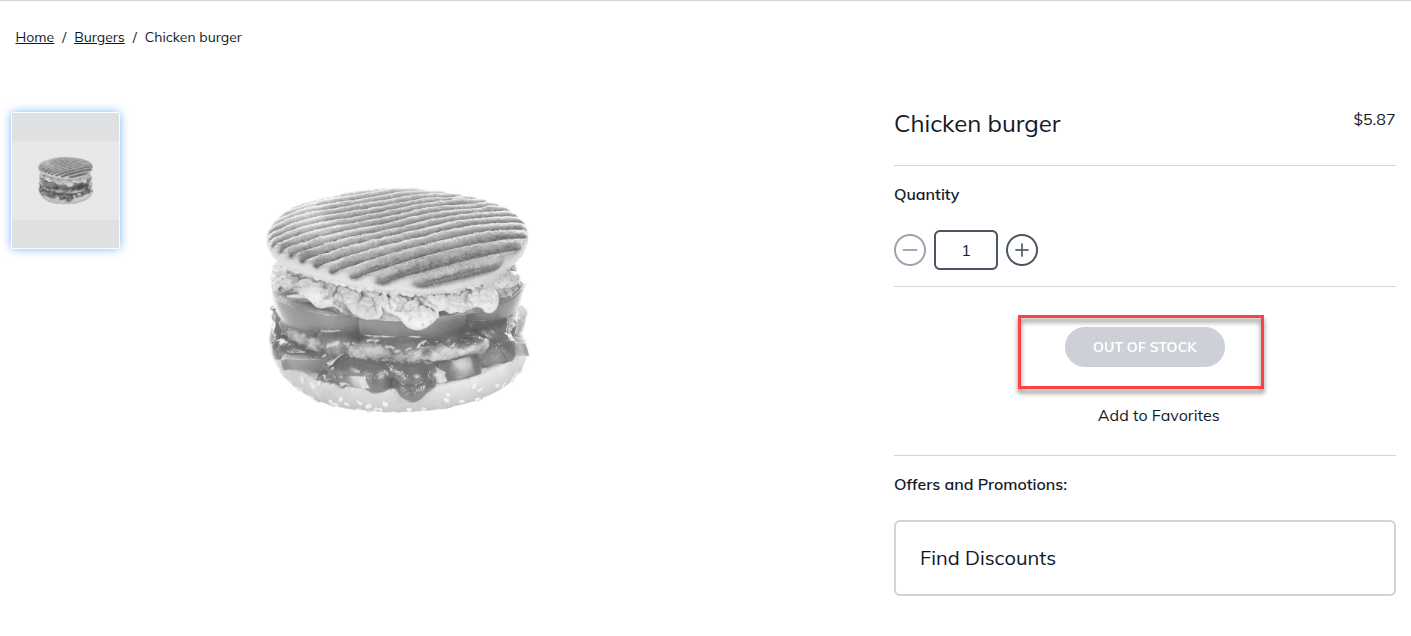Decrease quantity with the minus icon
The image size is (1411, 636).
click(910, 250)
